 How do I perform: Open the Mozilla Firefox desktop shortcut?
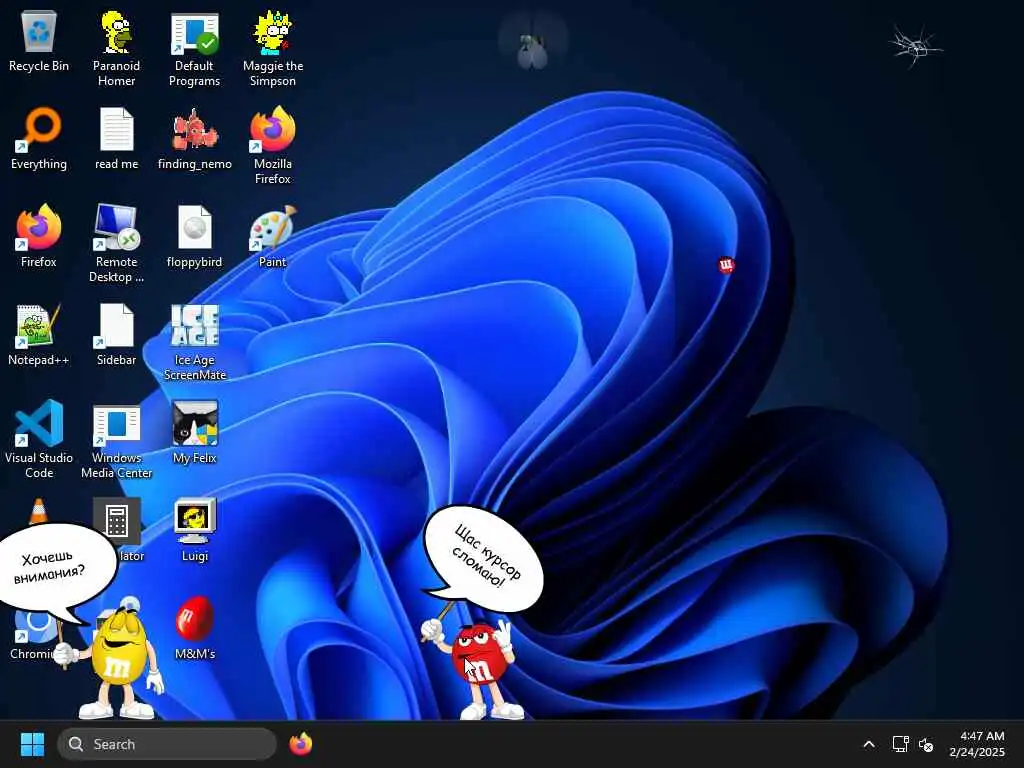[x=273, y=146]
